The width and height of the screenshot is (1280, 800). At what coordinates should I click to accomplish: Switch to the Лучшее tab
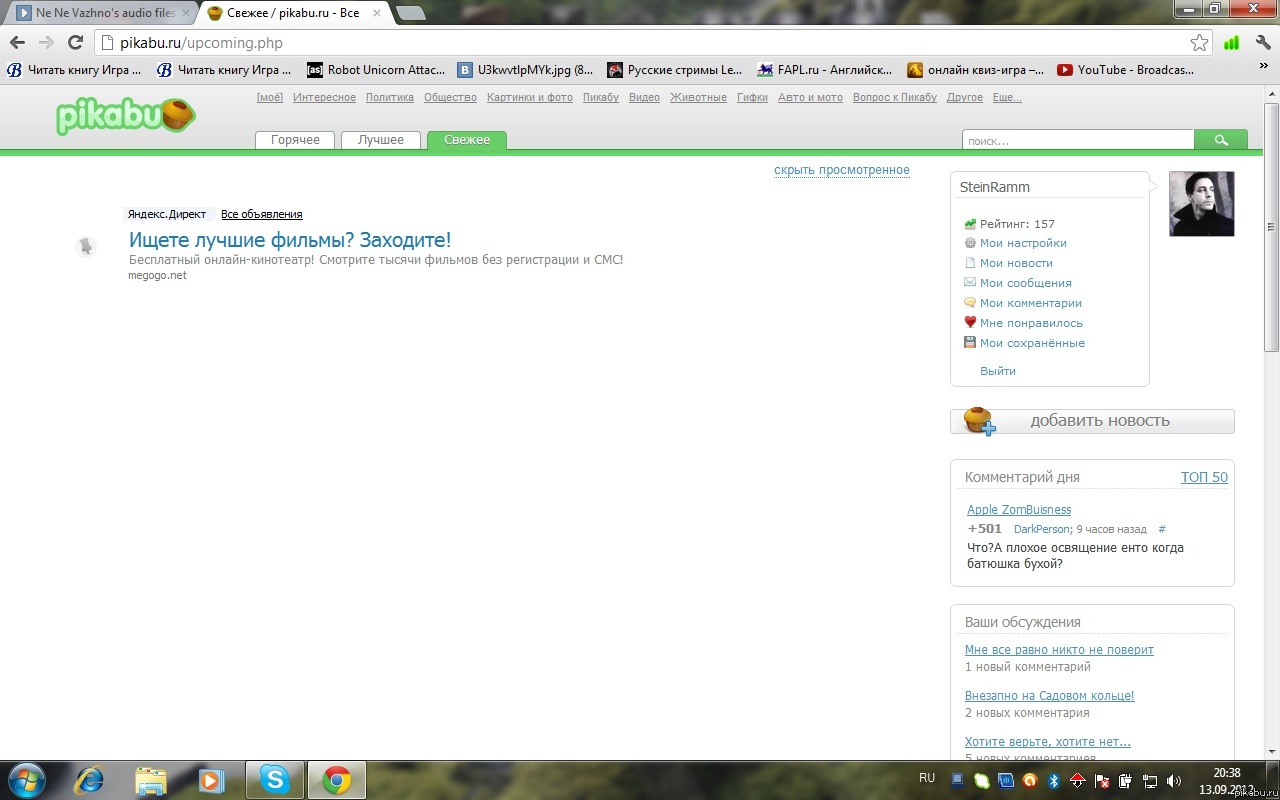pyautogui.click(x=381, y=140)
